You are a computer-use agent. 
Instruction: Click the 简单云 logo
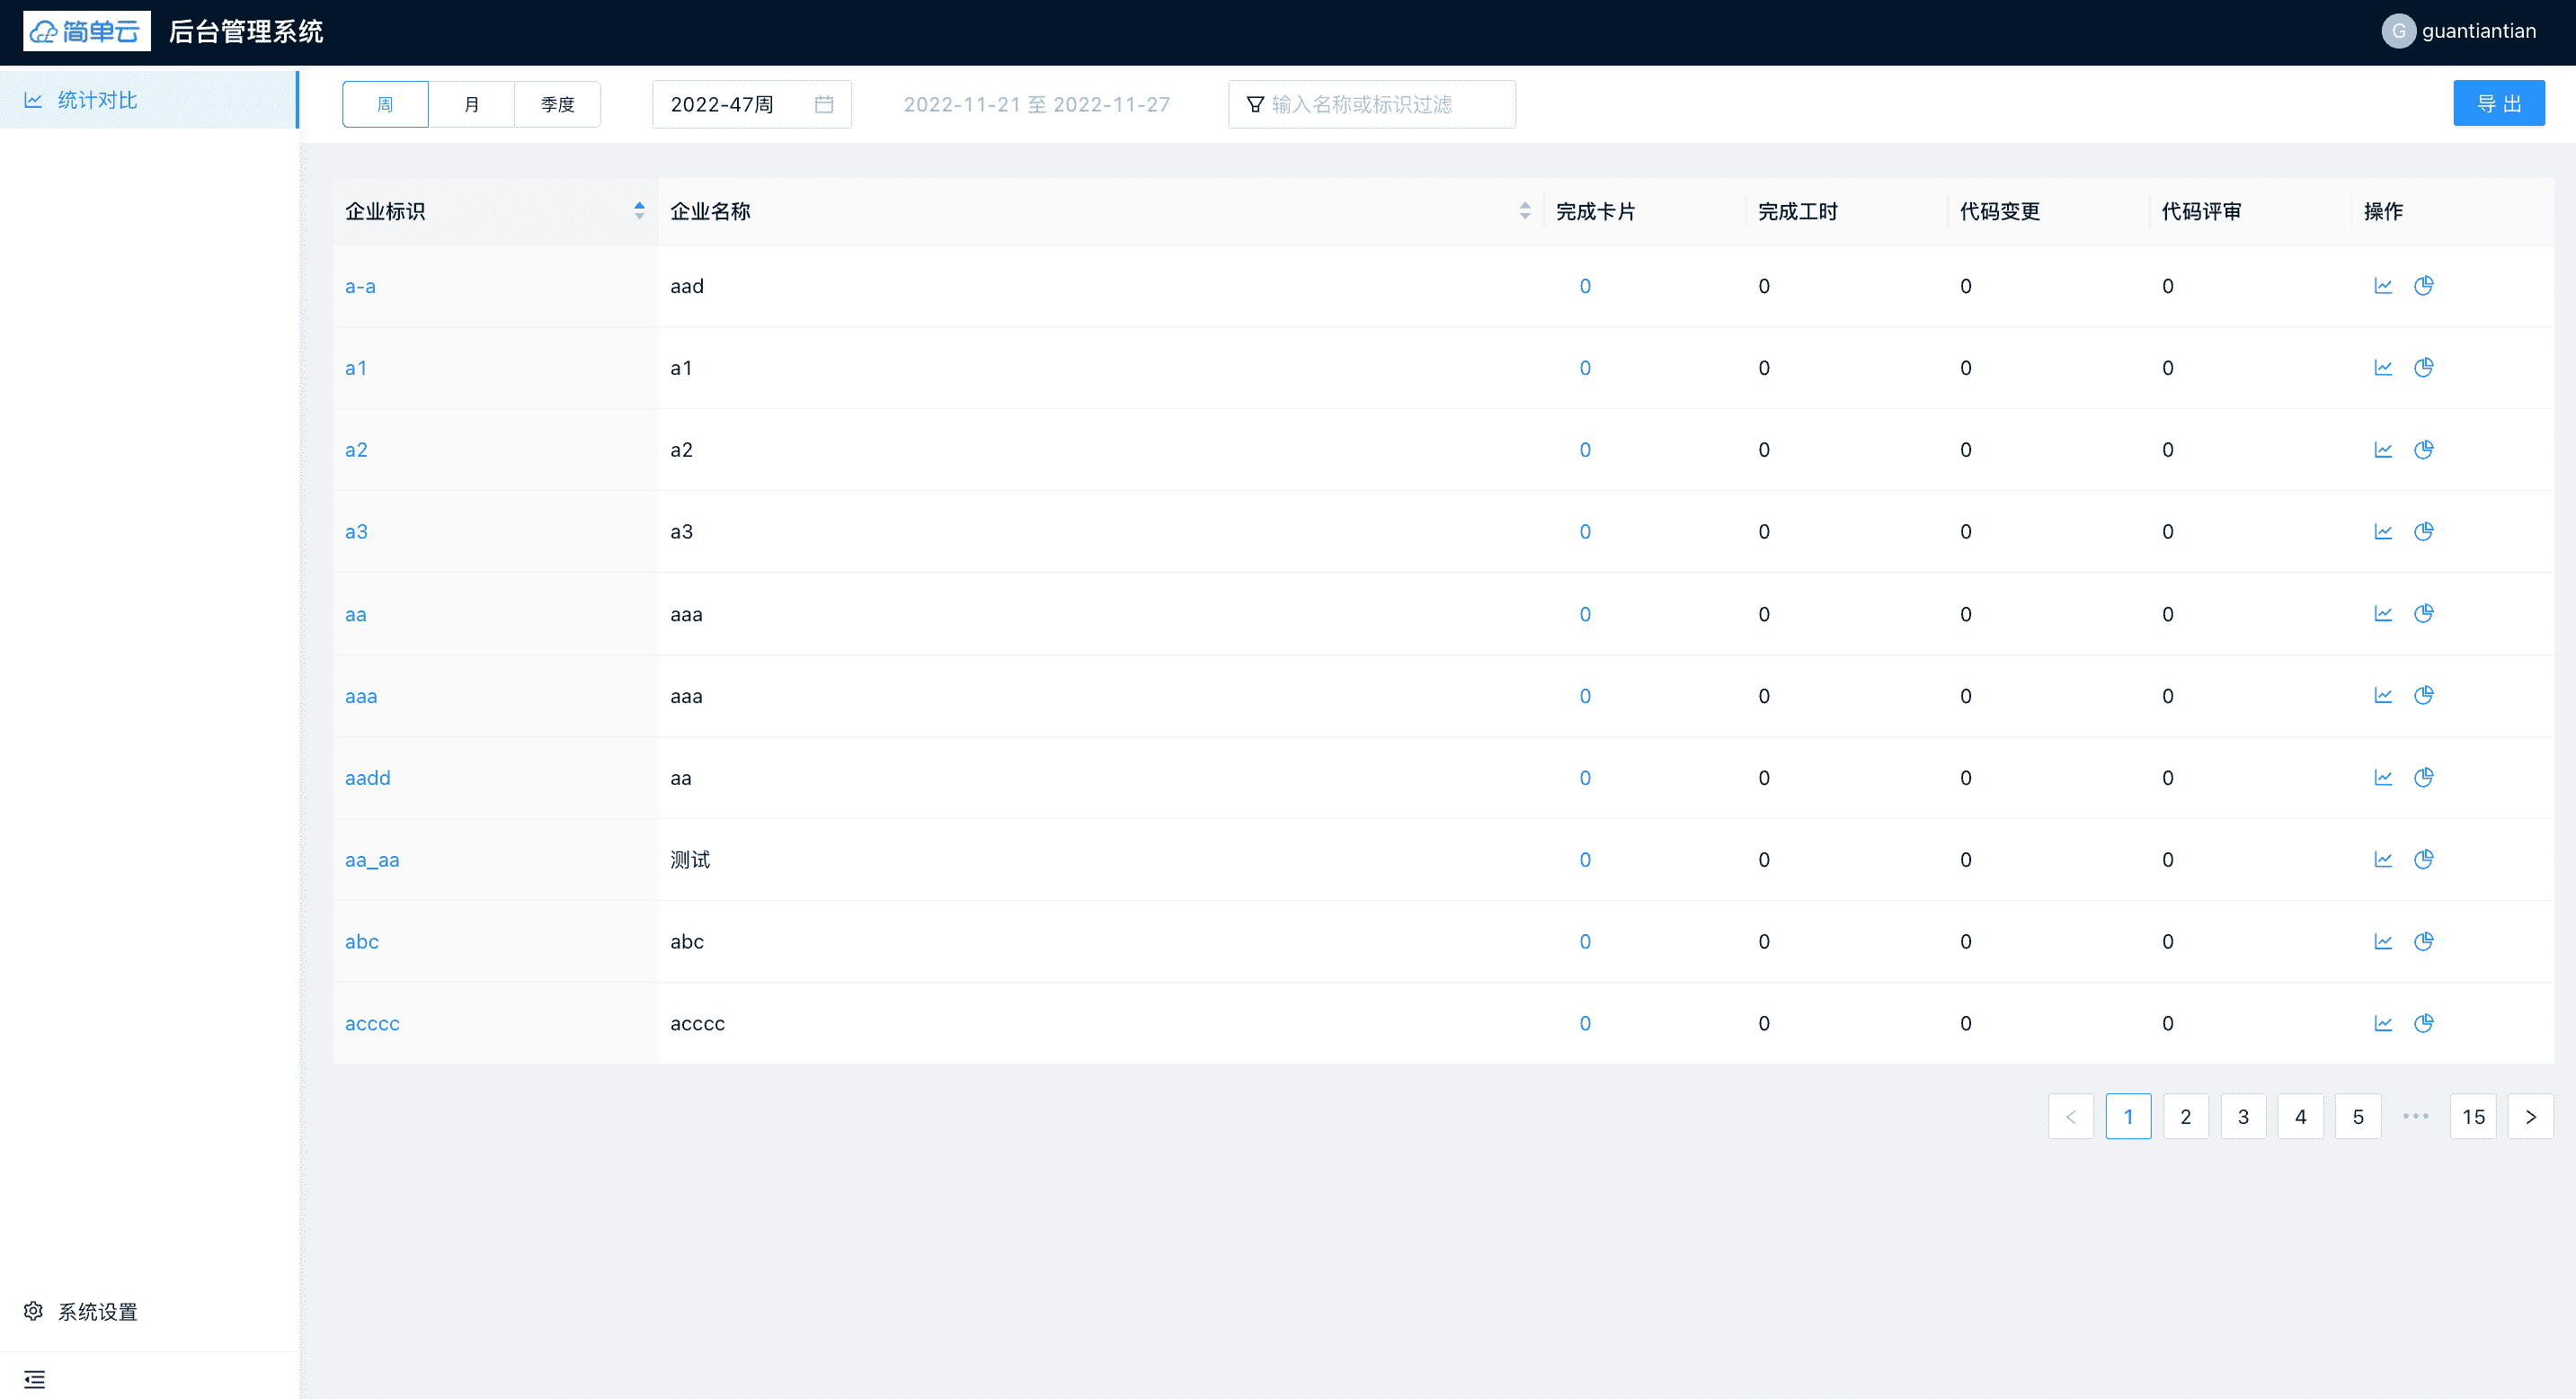[x=86, y=31]
